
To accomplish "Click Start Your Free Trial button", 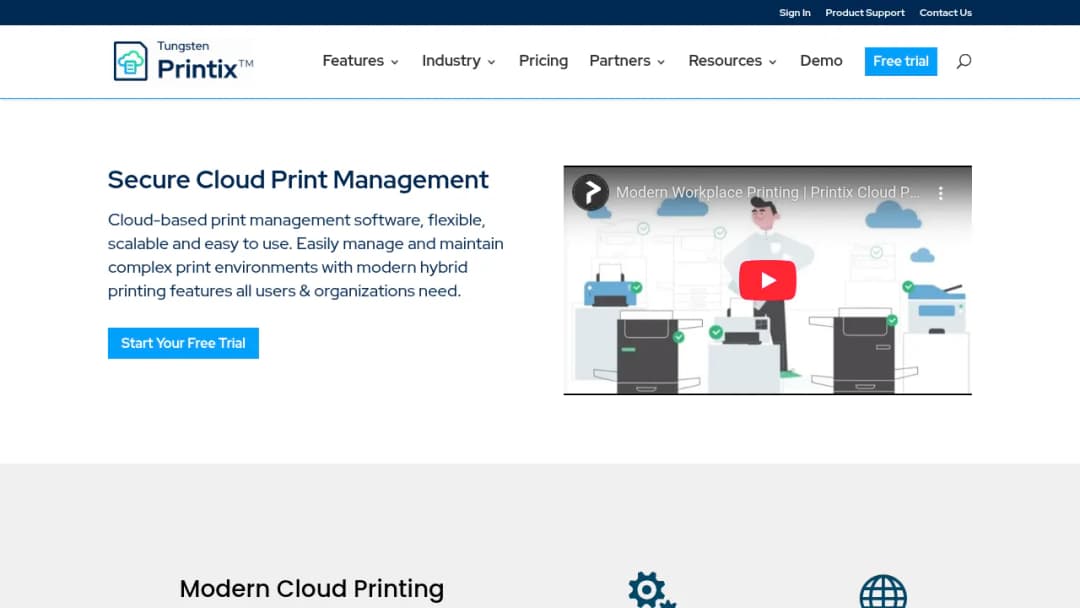I will pyautogui.click(x=183, y=343).
